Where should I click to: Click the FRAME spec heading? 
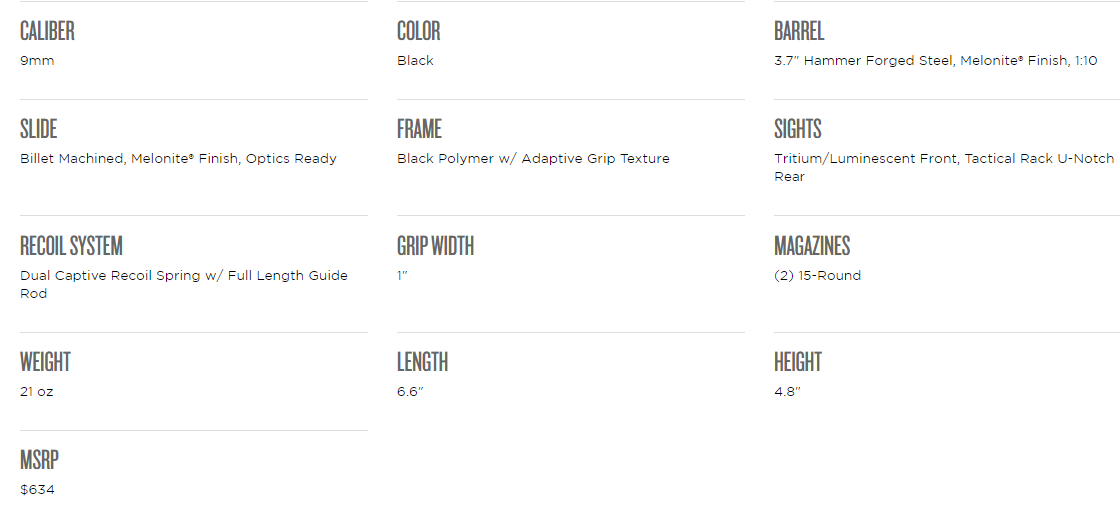(419, 129)
